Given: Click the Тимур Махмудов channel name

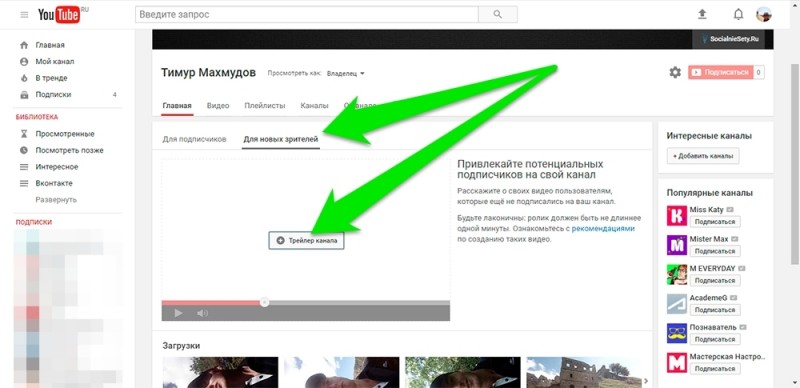Looking at the screenshot, I should (208, 72).
